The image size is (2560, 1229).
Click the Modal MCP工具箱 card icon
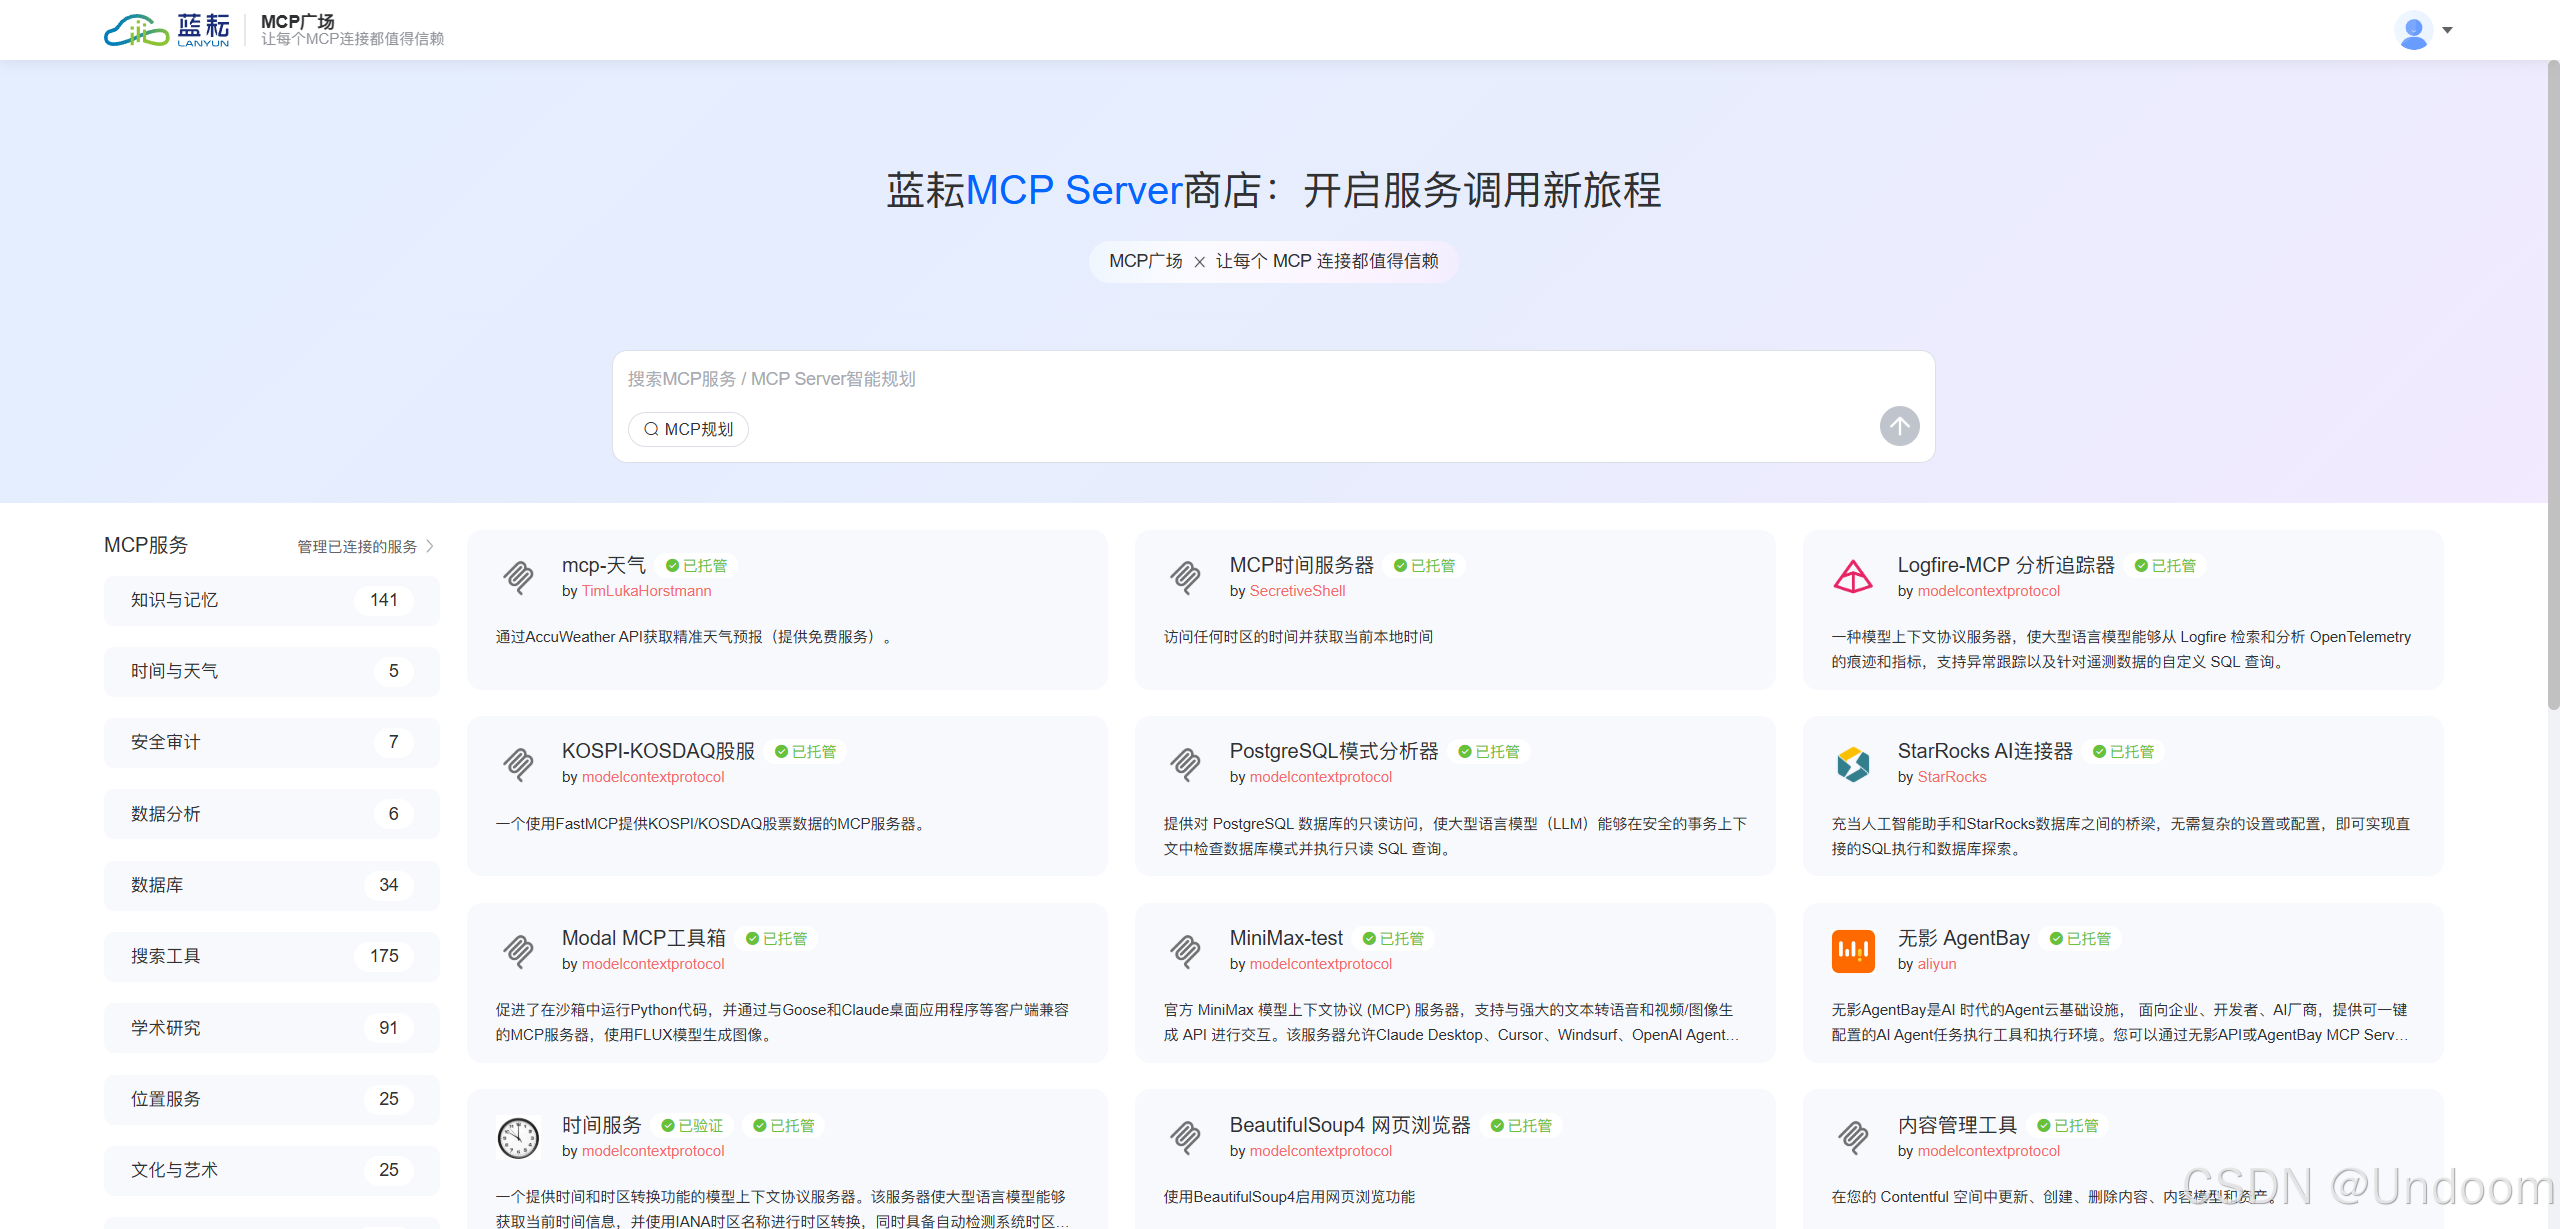518,951
